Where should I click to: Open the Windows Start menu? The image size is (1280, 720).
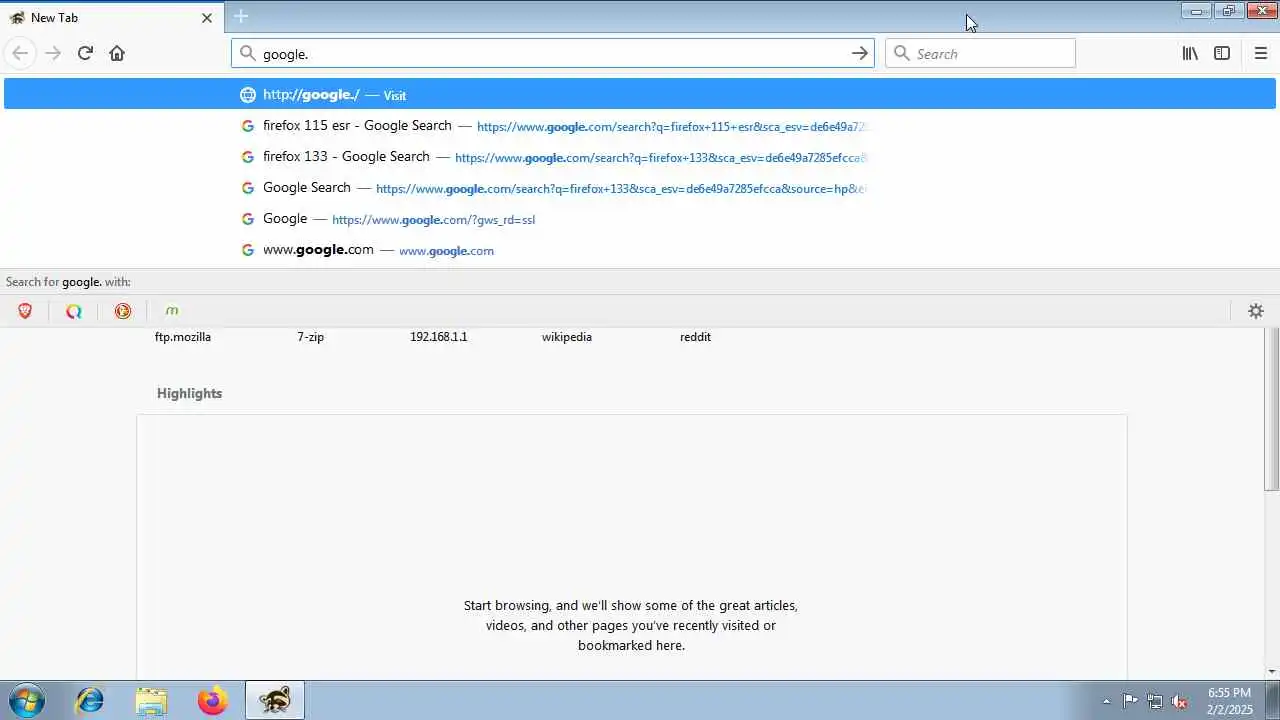pyautogui.click(x=27, y=701)
